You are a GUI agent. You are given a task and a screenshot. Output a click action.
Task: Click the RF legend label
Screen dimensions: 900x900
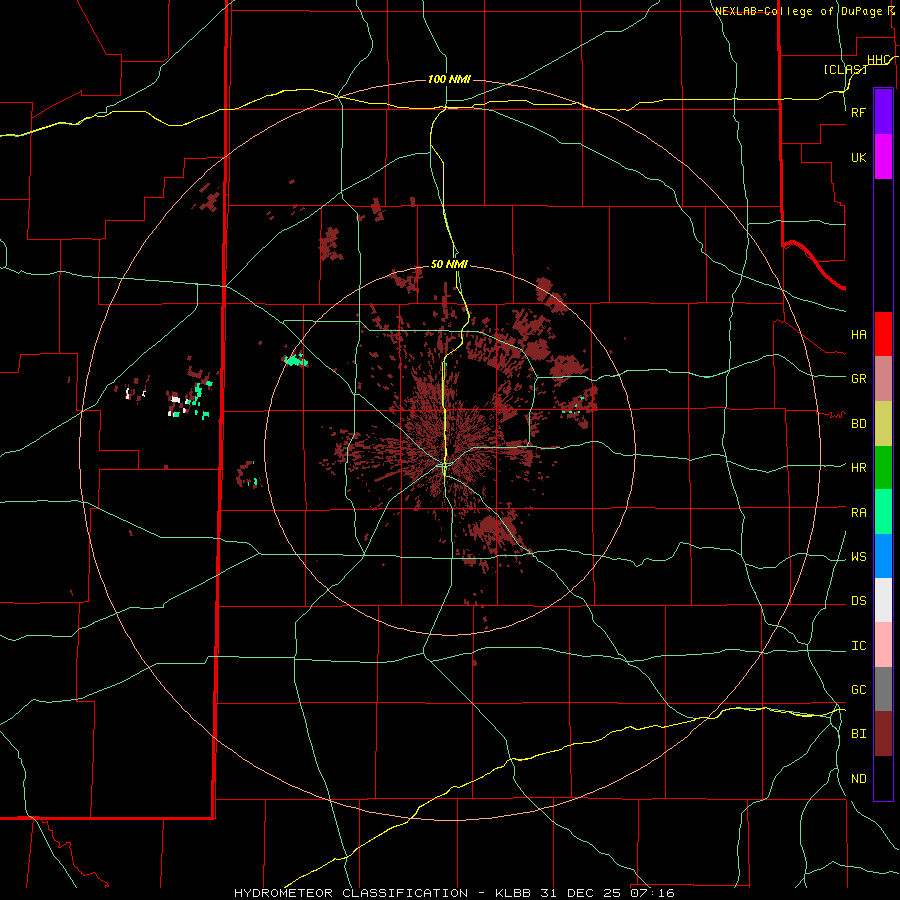click(859, 113)
